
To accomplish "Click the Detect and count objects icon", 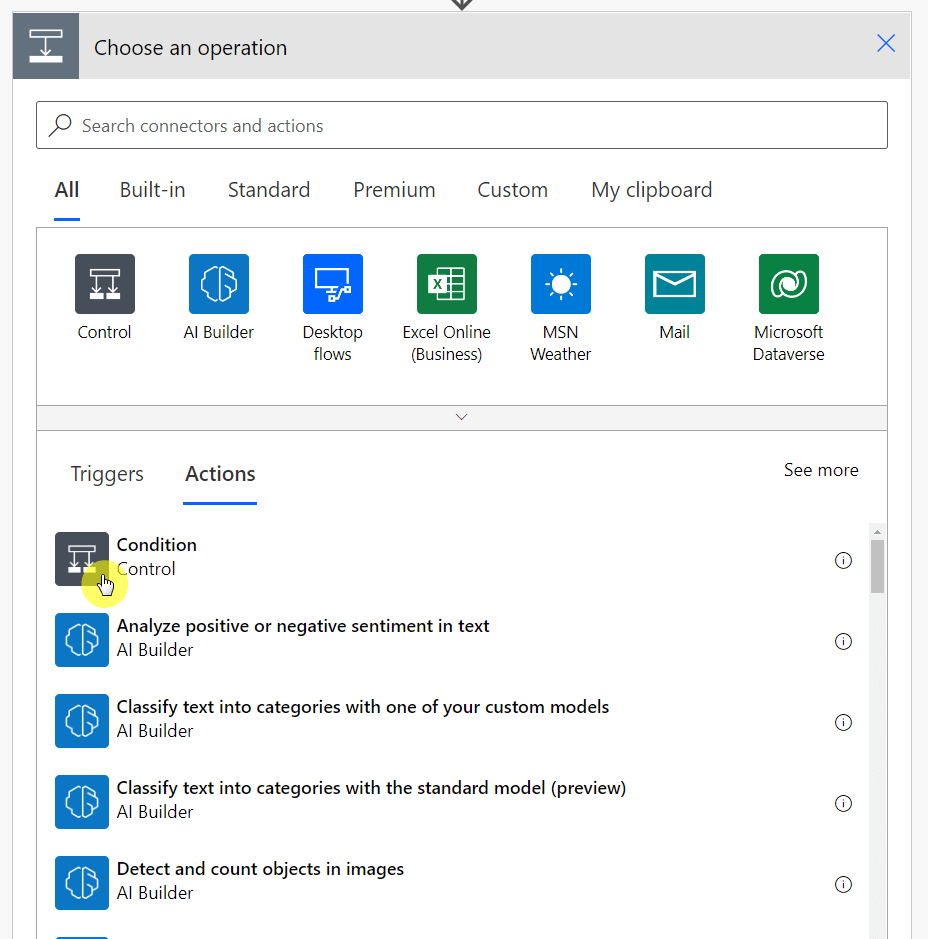I will pyautogui.click(x=82, y=883).
